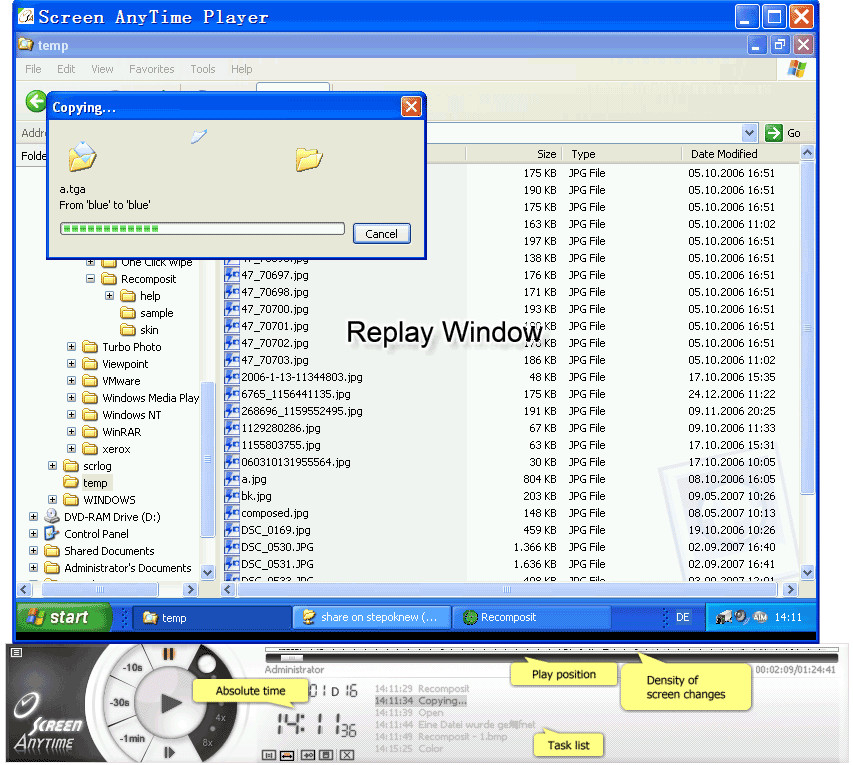The height and width of the screenshot is (765, 853).
Task: Open the Edit menu
Action: (66, 69)
